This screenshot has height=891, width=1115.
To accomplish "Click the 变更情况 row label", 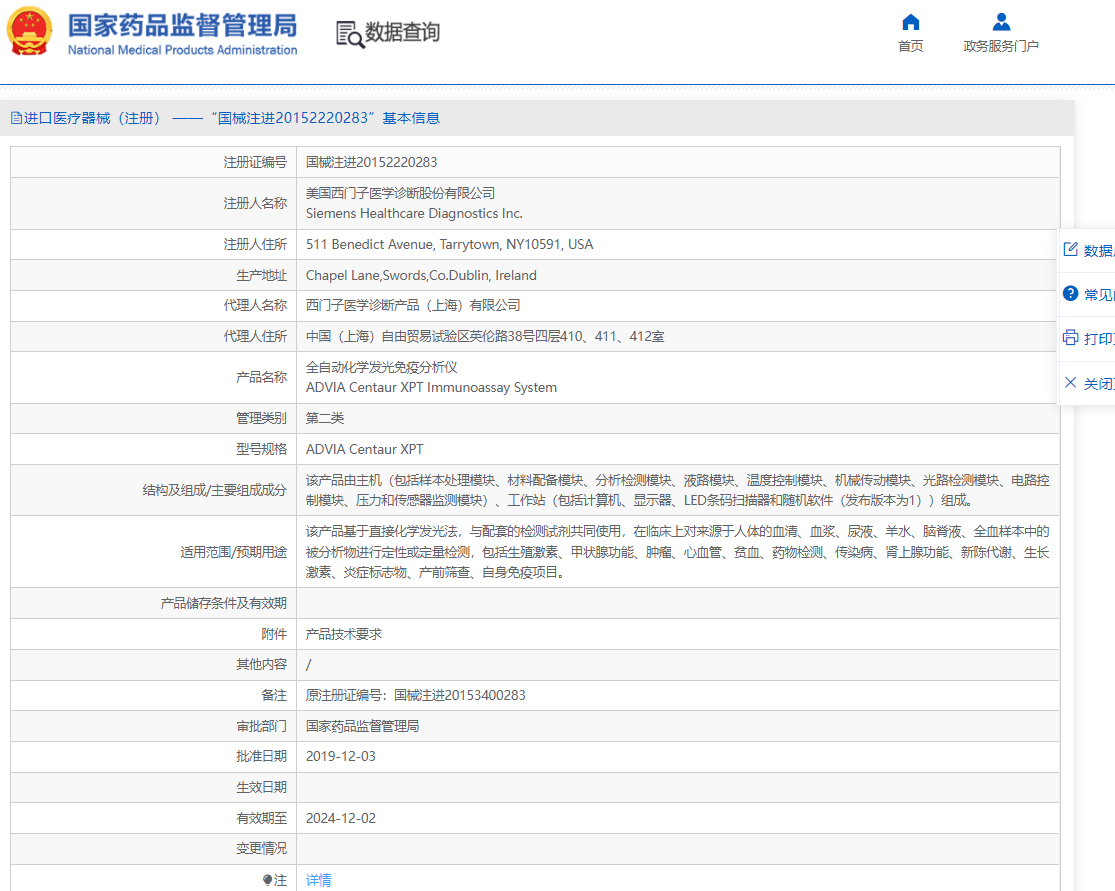I will pos(261,848).
